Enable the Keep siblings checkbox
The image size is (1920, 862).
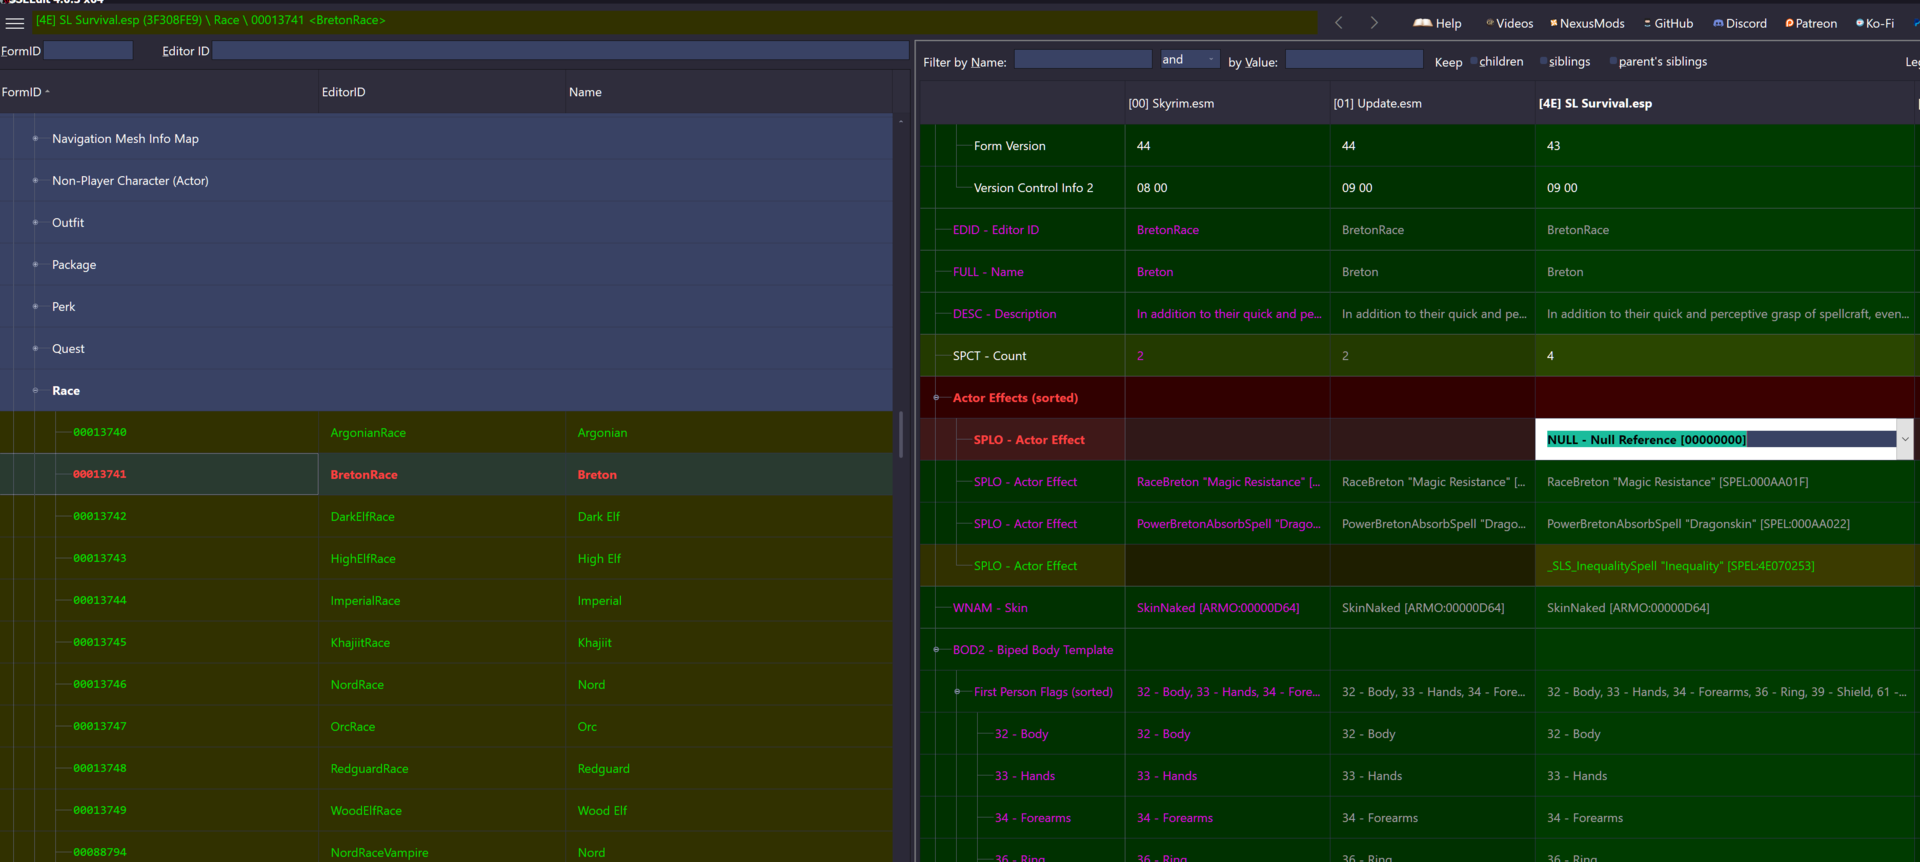[x=1543, y=62]
